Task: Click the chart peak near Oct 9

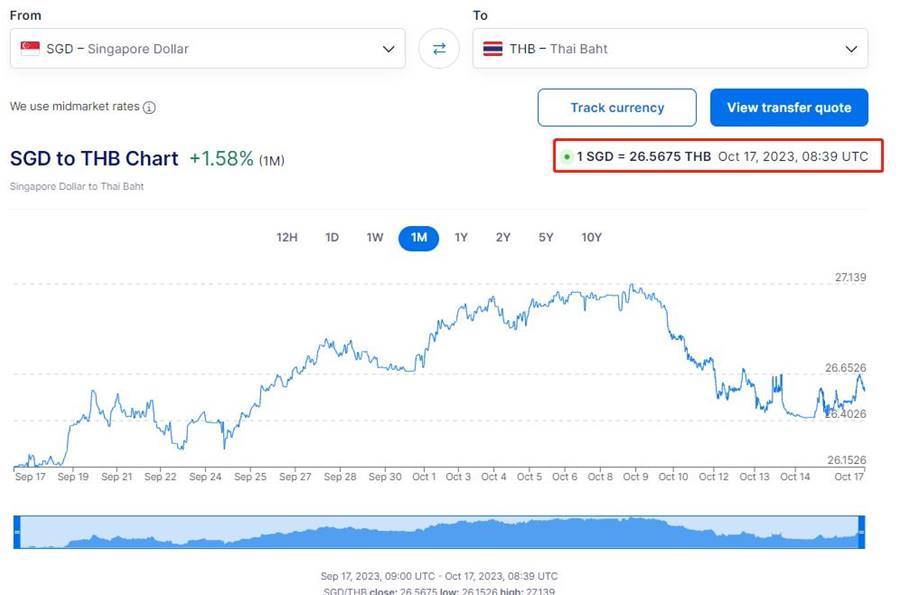Action: click(632, 285)
